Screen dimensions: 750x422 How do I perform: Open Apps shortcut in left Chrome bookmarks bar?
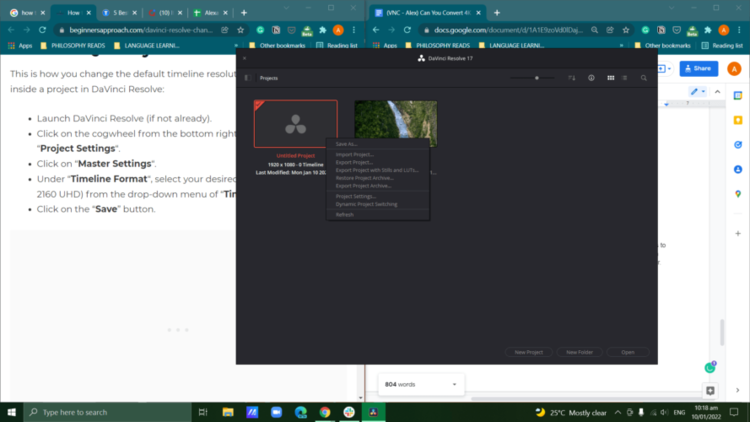(x=20, y=45)
